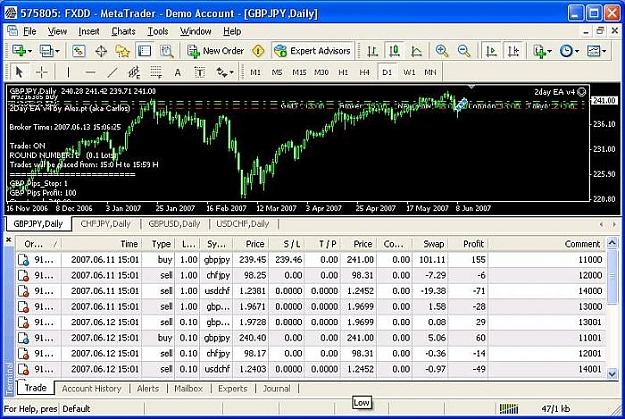Zoom out of the chart
Screen dimensions: 625x419
pyautogui.click(x=464, y=51)
